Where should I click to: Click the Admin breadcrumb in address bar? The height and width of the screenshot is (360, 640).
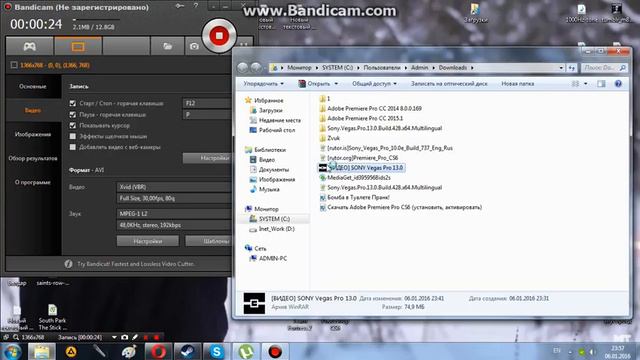click(419, 68)
